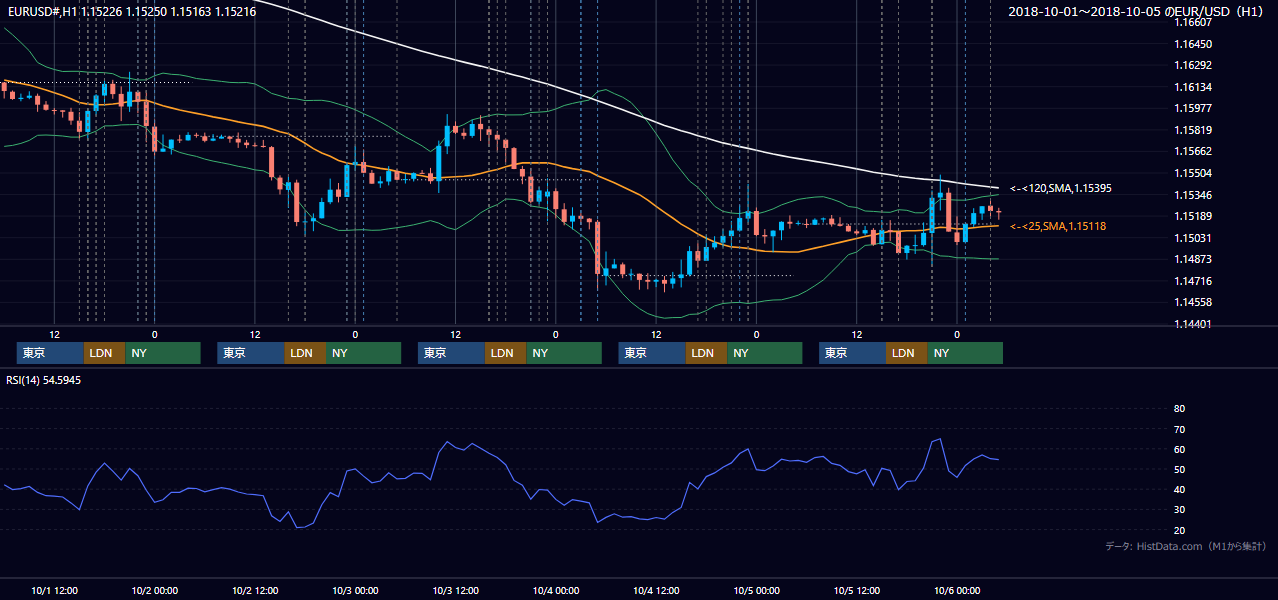Click the 1.15189 price axis label
Screen dimensions: 1278x600
(1194, 216)
